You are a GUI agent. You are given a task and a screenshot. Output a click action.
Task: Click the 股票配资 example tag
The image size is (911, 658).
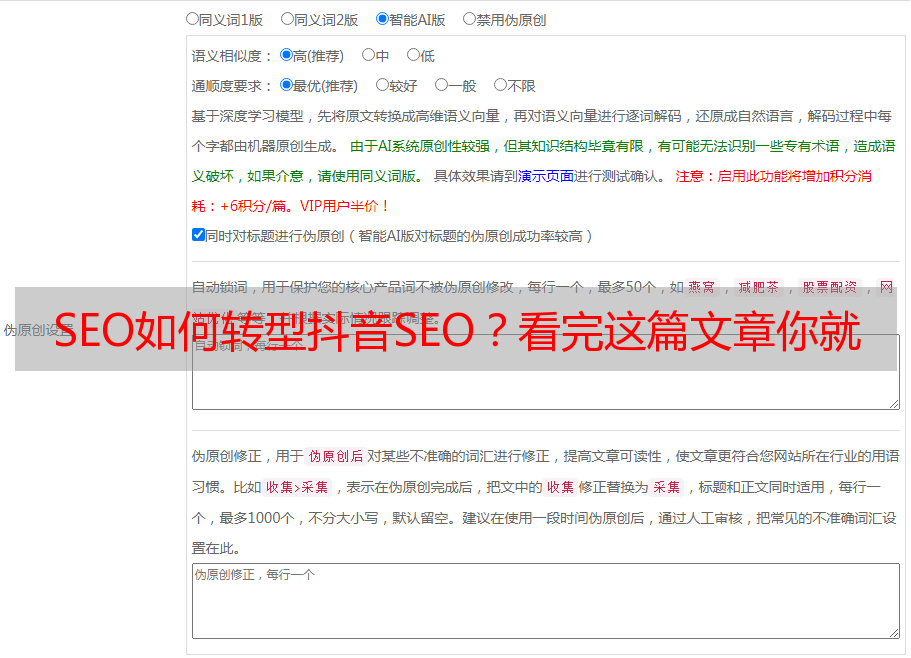coord(830,287)
